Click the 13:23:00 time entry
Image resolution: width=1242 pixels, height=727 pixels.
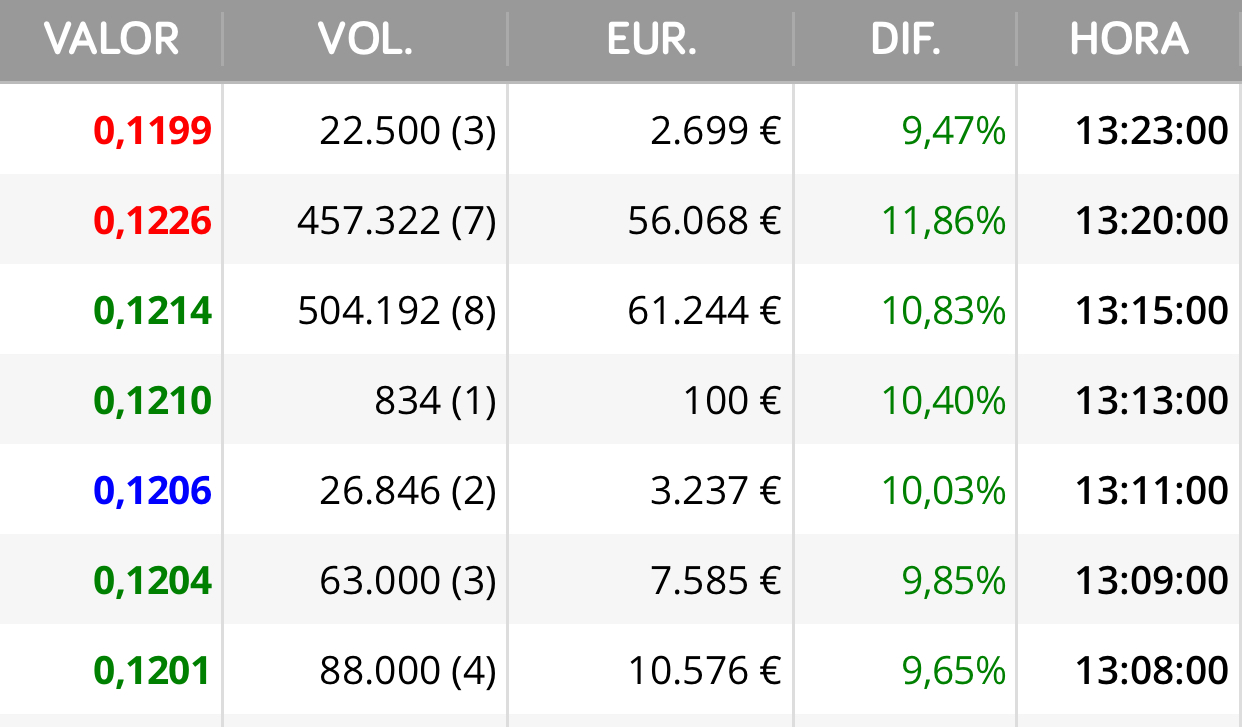point(1152,131)
